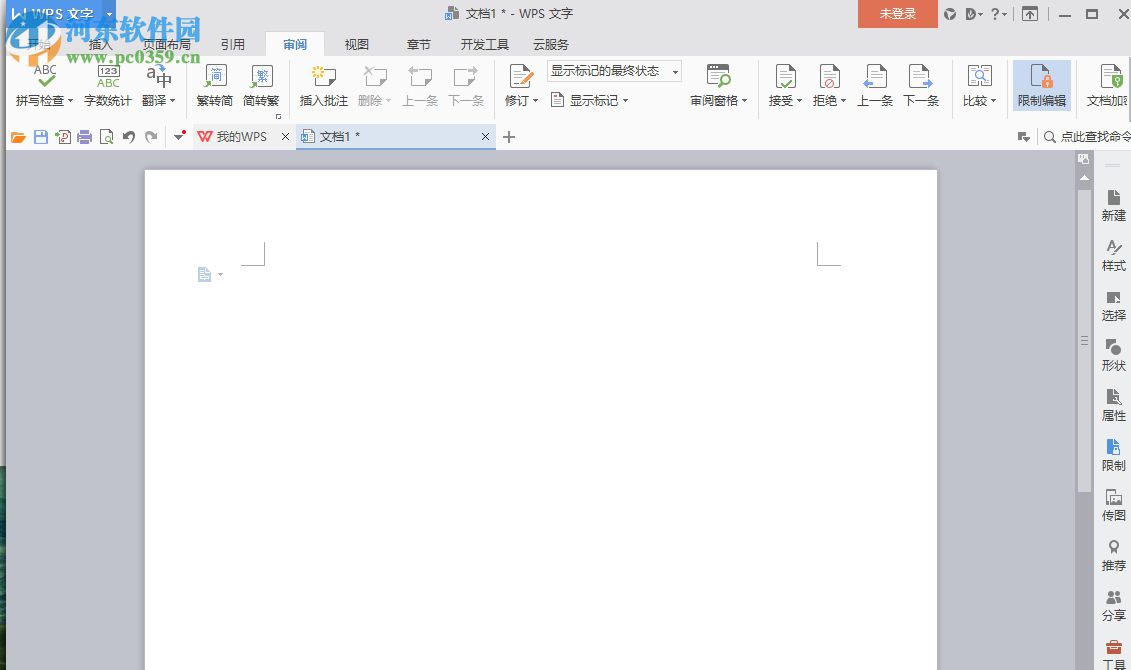The image size is (1131, 670).
Task: Switch to the 视图 ribbon tab
Action: coord(356,44)
